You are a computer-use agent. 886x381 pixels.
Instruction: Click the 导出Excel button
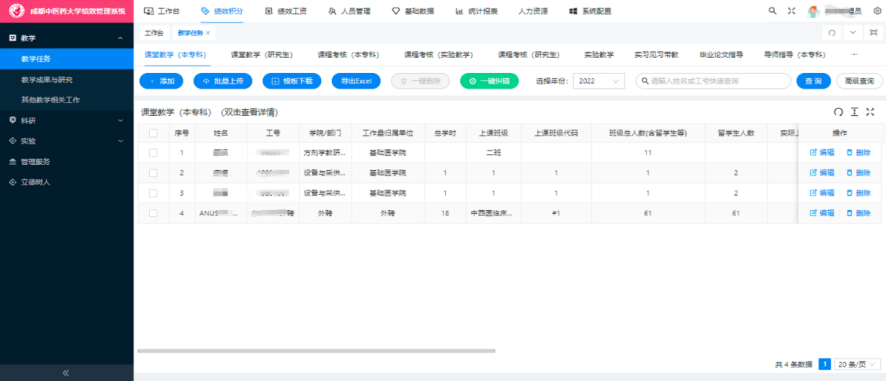[x=356, y=81]
